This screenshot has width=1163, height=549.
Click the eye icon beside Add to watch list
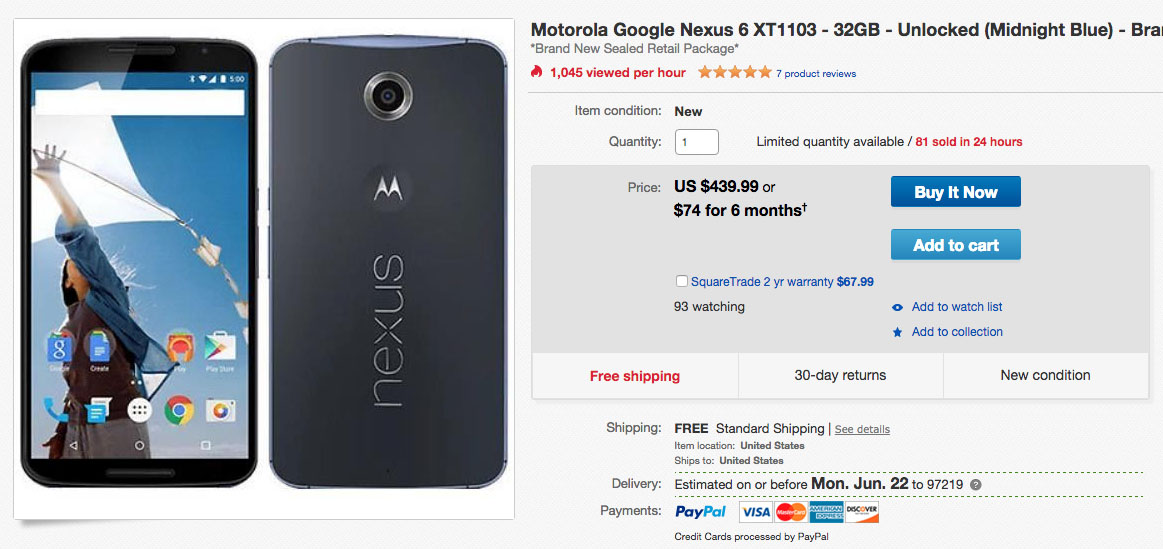897,307
